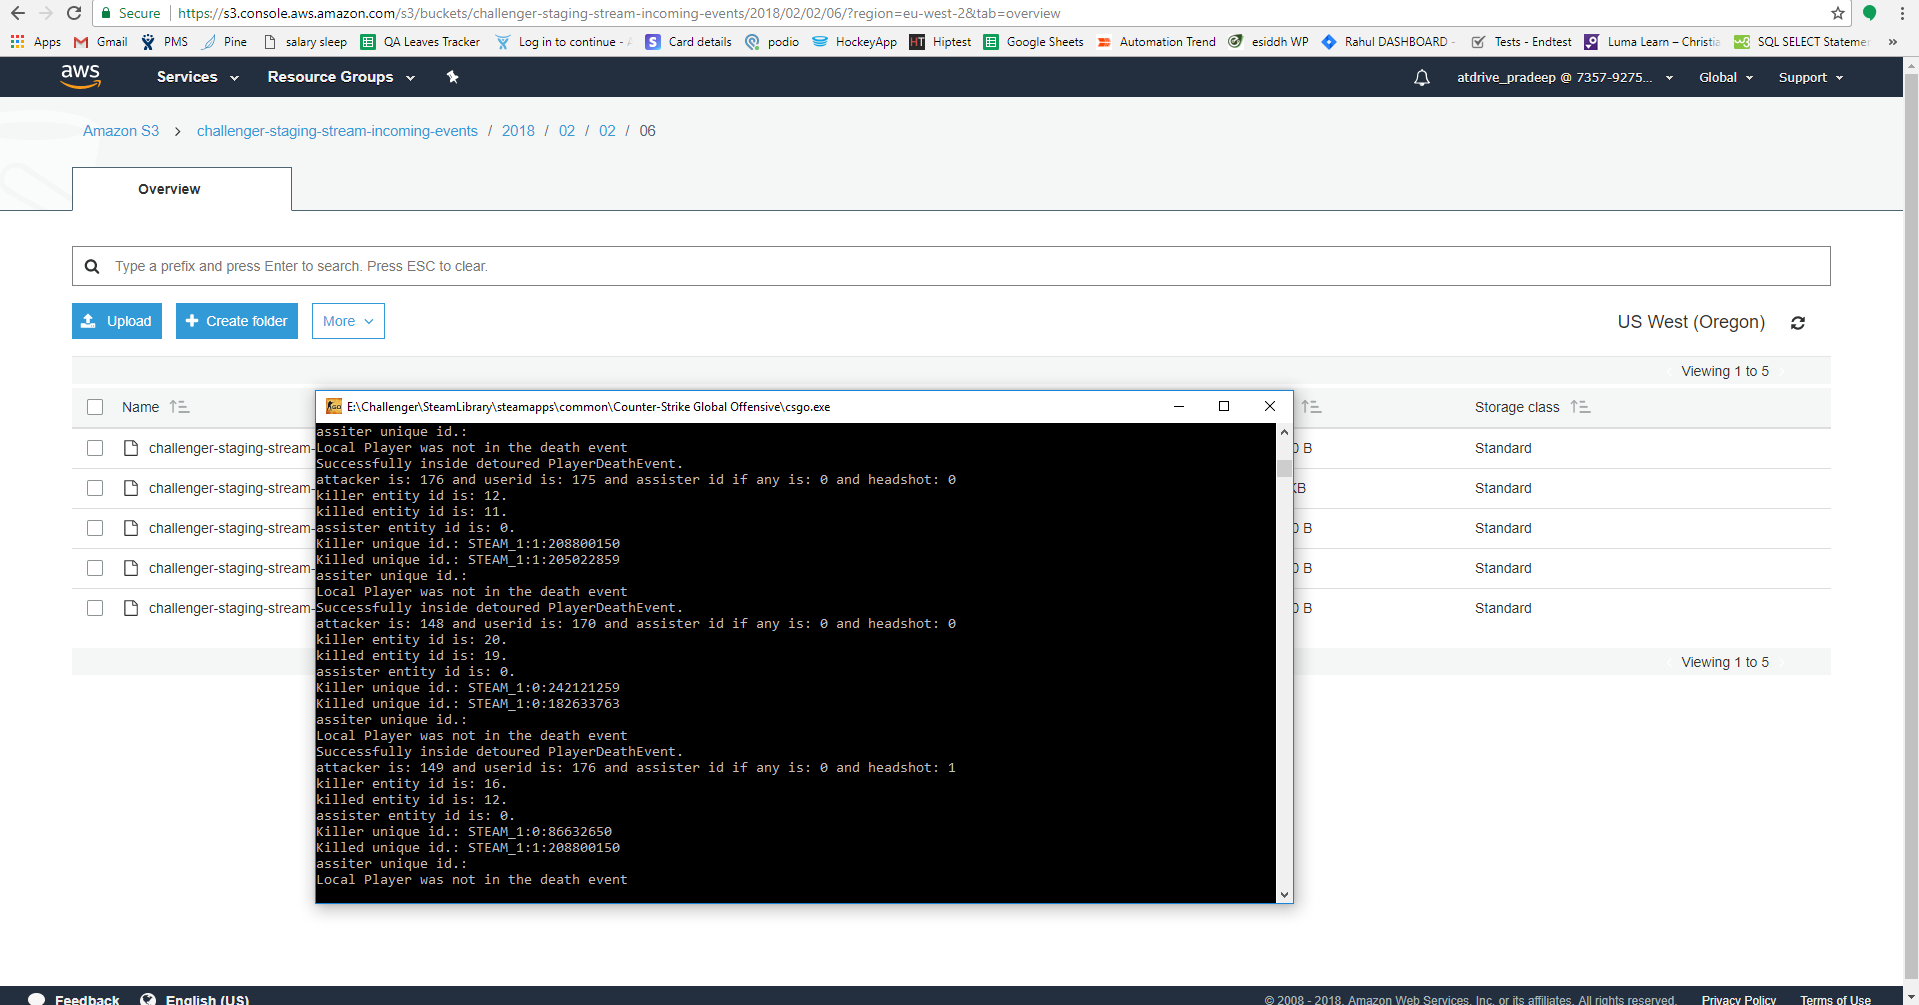Open the Google Sheets bookmark
This screenshot has width=1919, height=1005.
coord(1034,42)
